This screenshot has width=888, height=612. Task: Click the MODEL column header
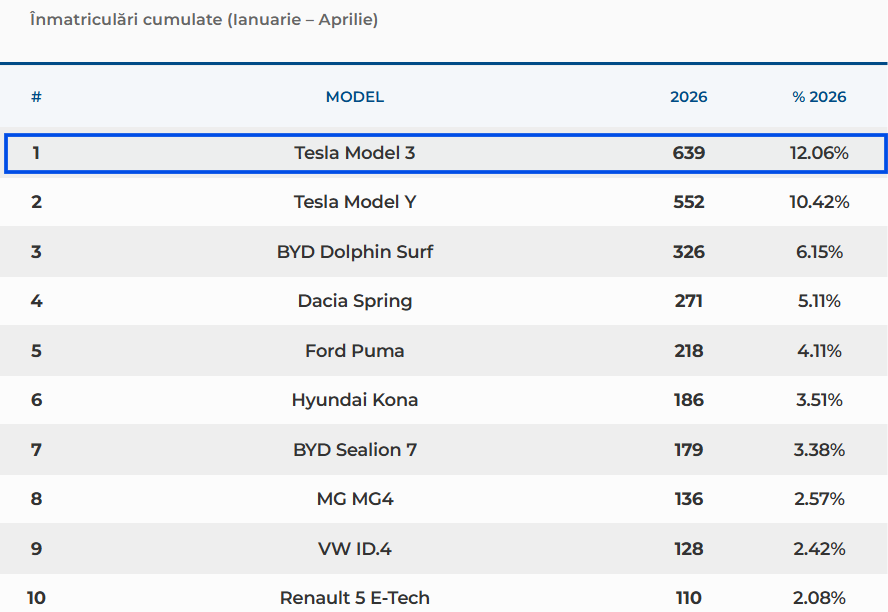[355, 97]
